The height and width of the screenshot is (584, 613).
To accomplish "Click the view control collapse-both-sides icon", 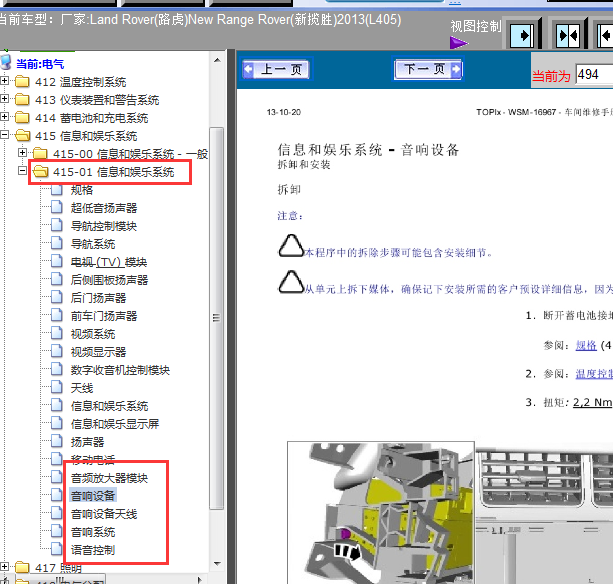I will pyautogui.click(x=569, y=36).
